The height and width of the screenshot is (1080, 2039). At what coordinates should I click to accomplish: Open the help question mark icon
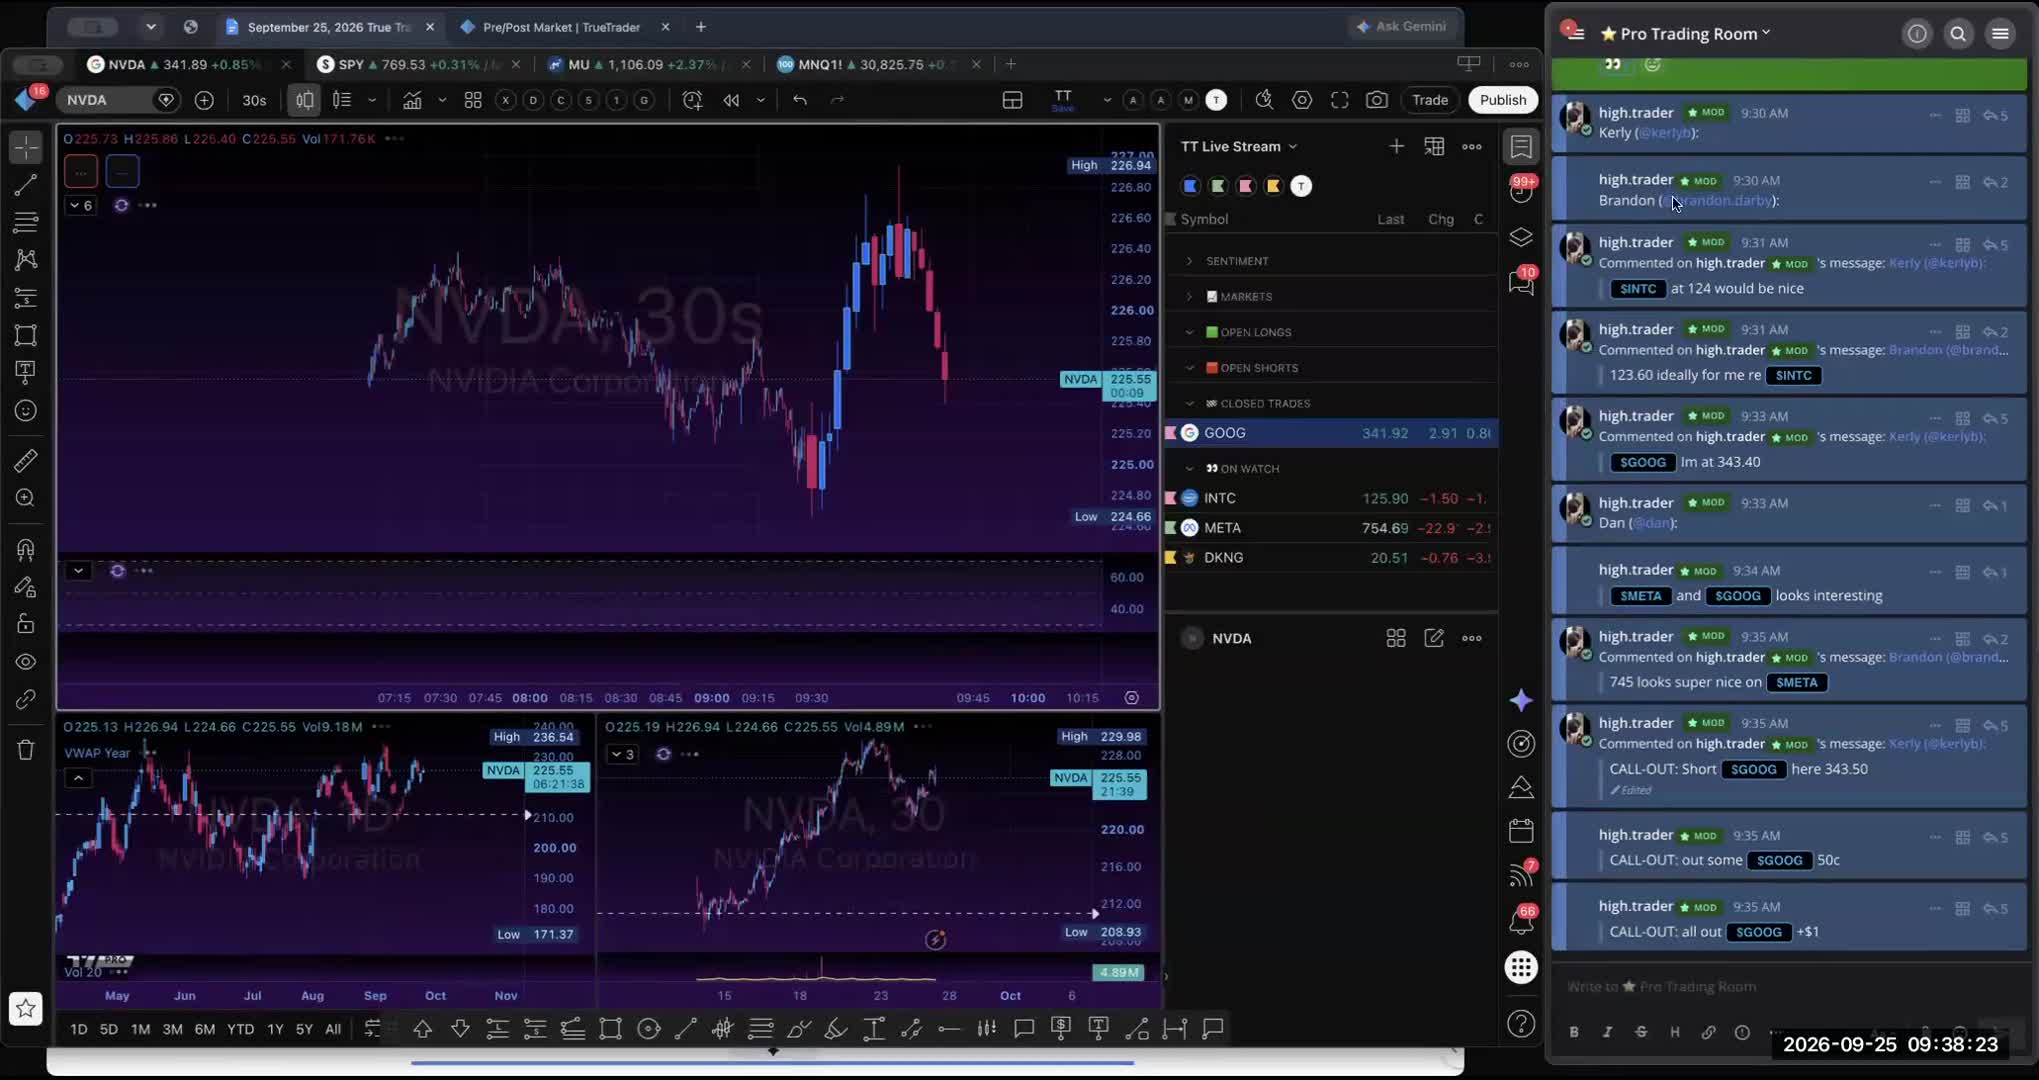(1521, 1024)
